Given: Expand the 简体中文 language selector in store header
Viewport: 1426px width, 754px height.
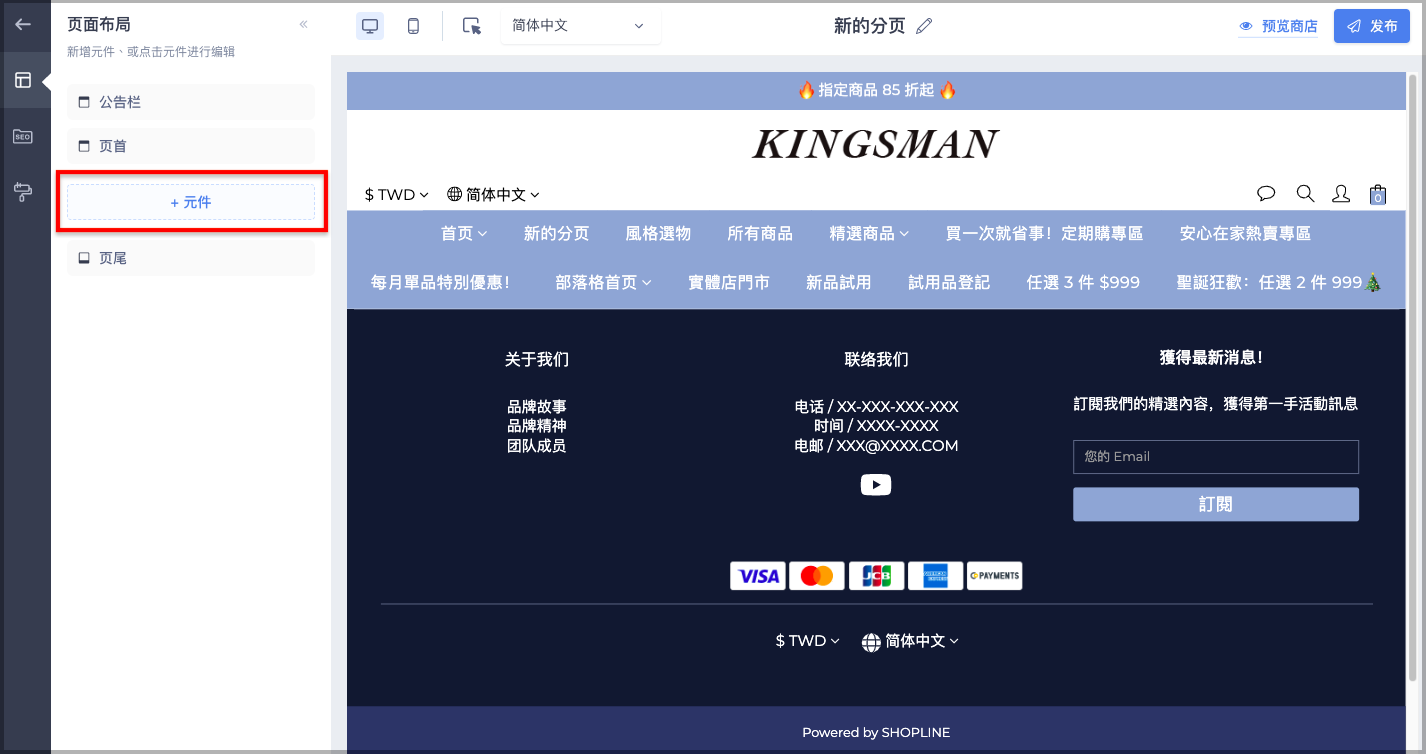Looking at the screenshot, I should pos(494,195).
